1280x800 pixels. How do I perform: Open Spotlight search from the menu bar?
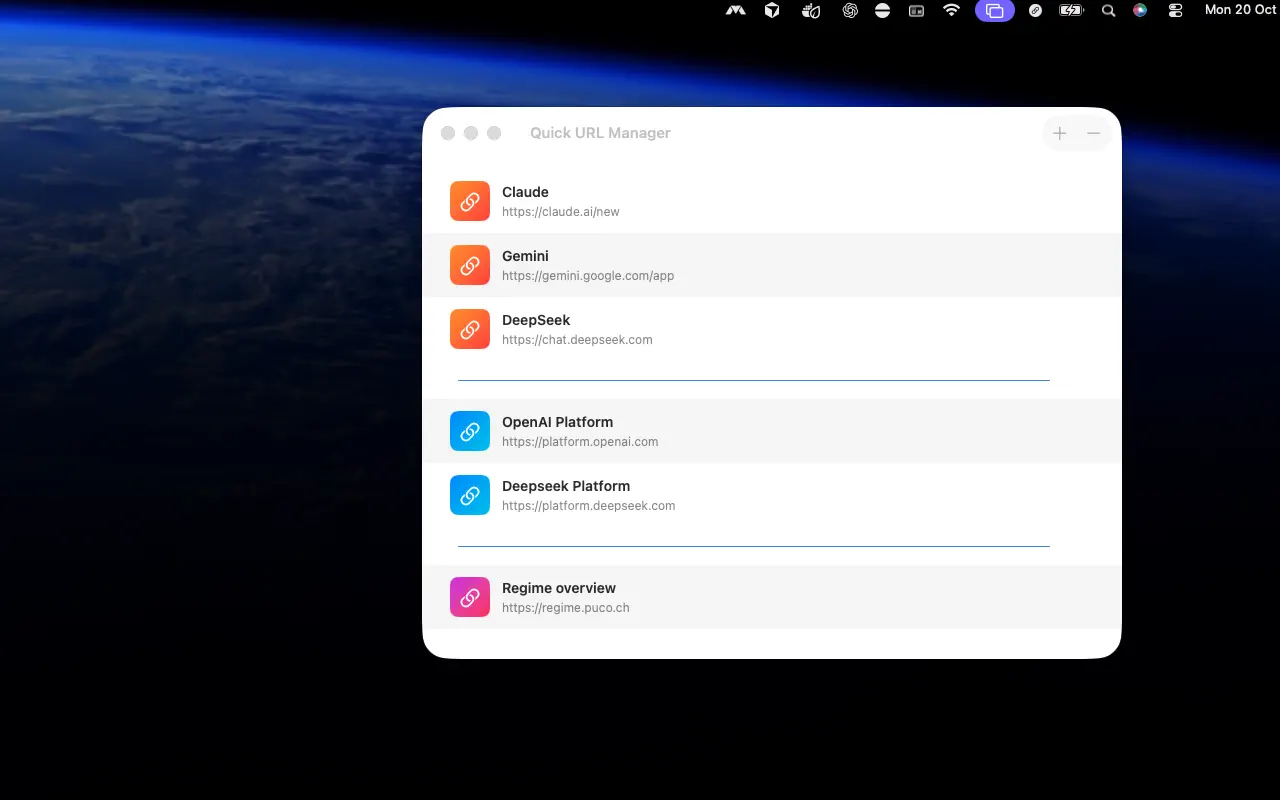click(x=1107, y=10)
